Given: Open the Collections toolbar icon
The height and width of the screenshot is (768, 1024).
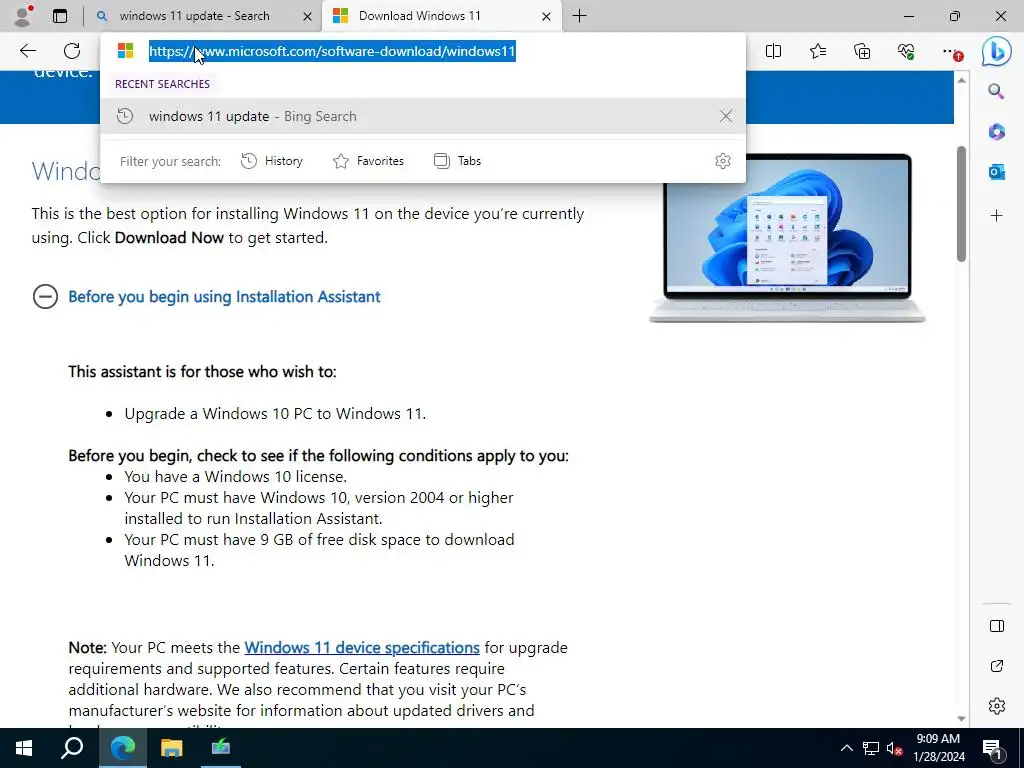Looking at the screenshot, I should (862, 51).
